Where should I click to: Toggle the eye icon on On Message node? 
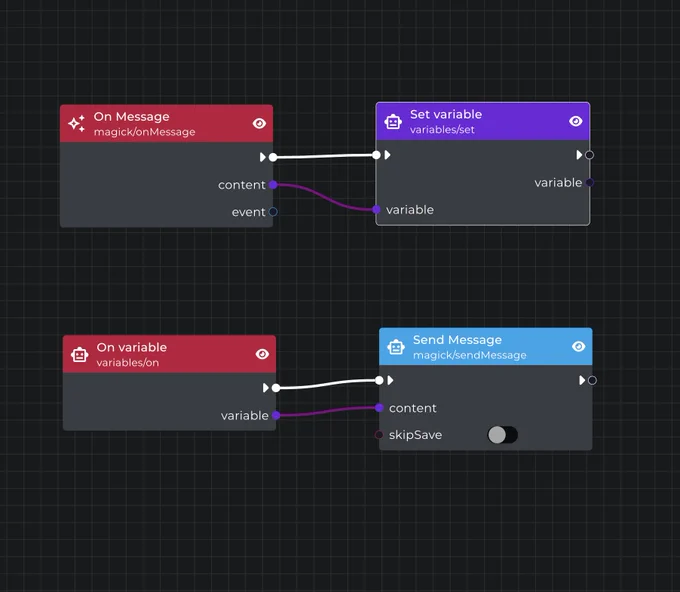259,124
